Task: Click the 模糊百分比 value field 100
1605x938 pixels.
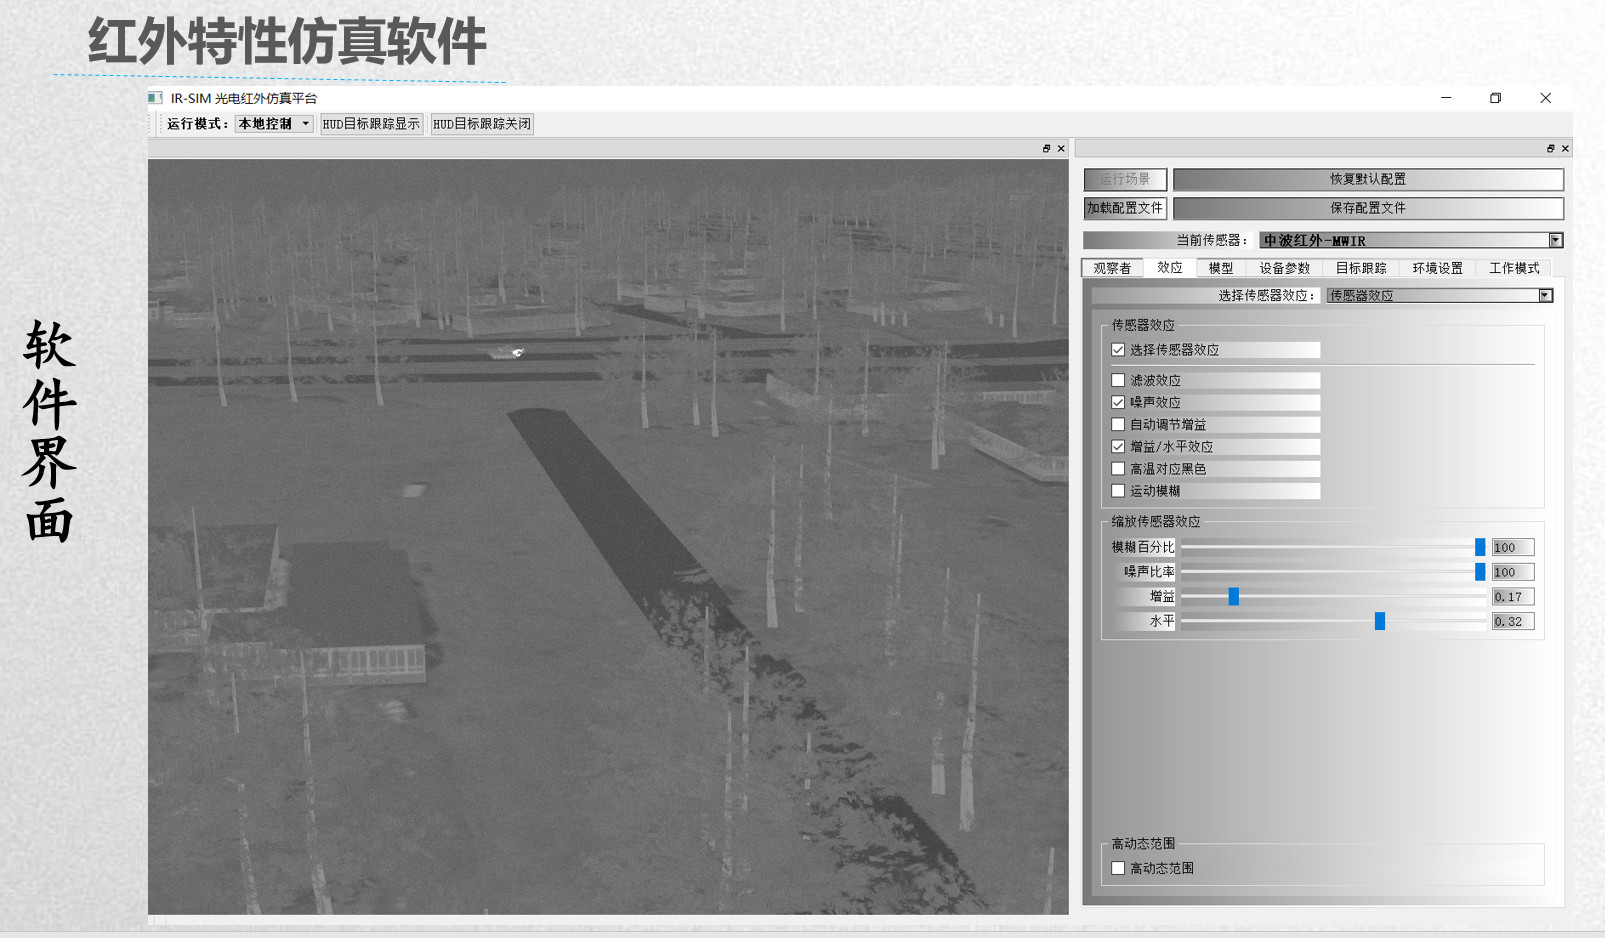Action: coord(1513,547)
